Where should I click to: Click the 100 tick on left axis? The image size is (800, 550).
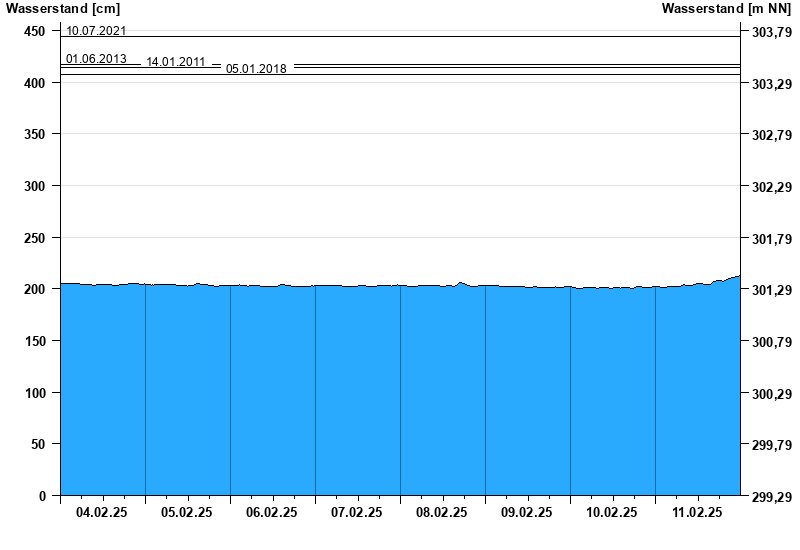[x=35, y=392]
